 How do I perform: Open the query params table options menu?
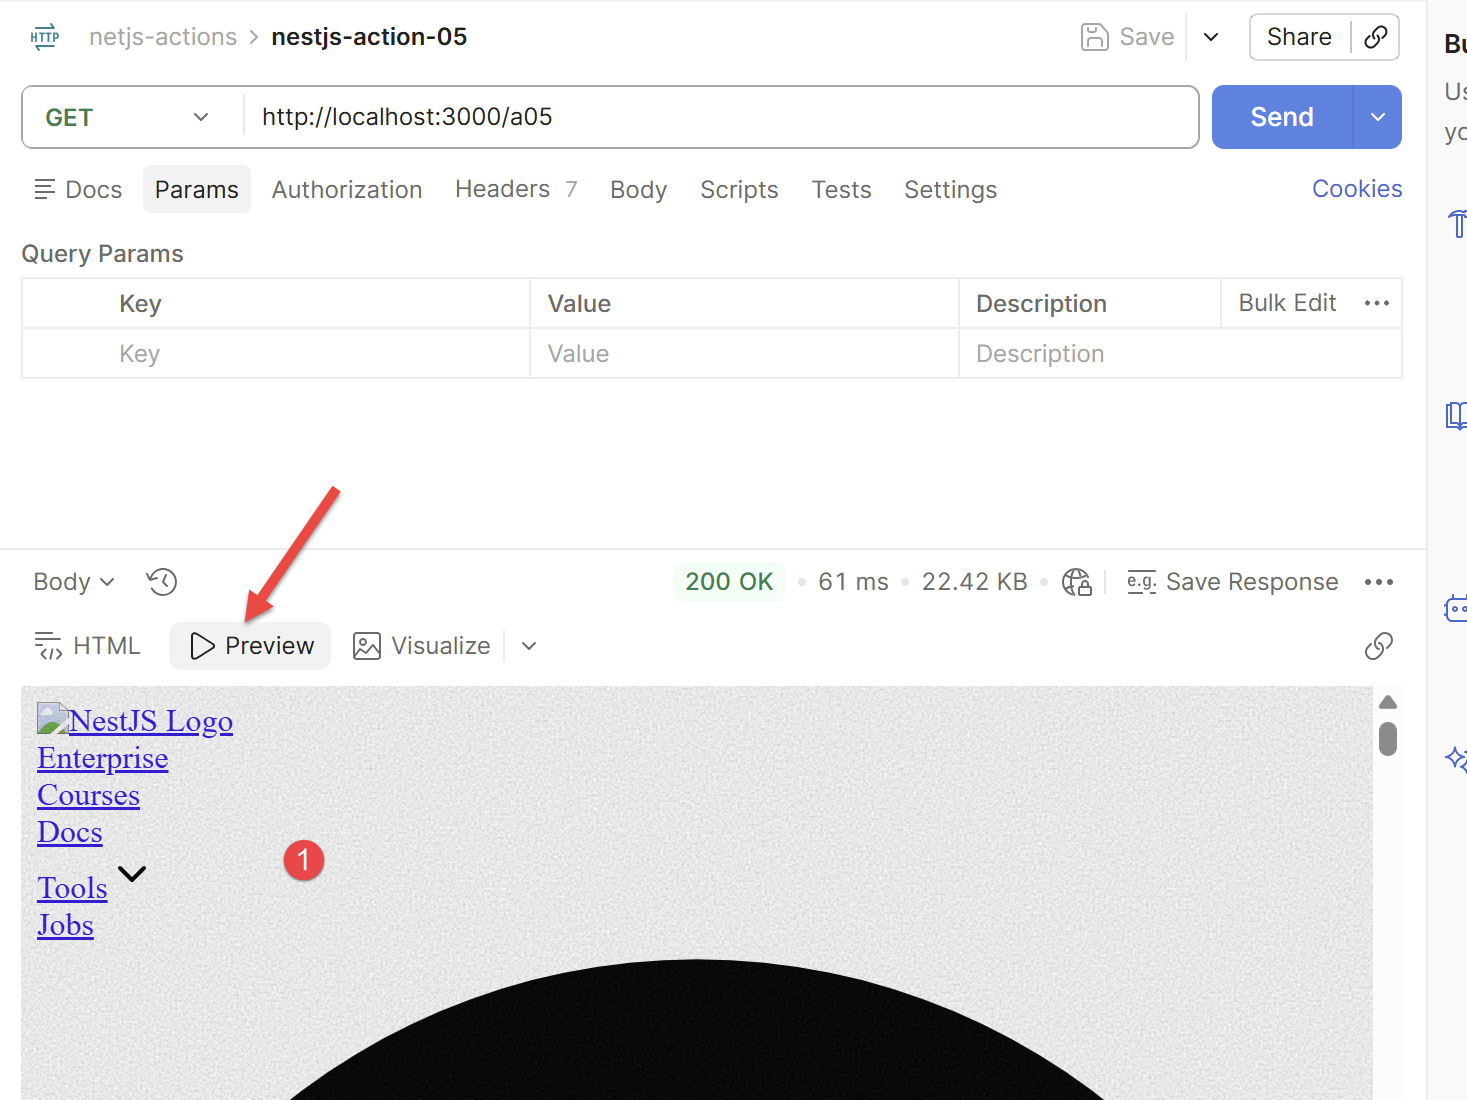pos(1377,303)
